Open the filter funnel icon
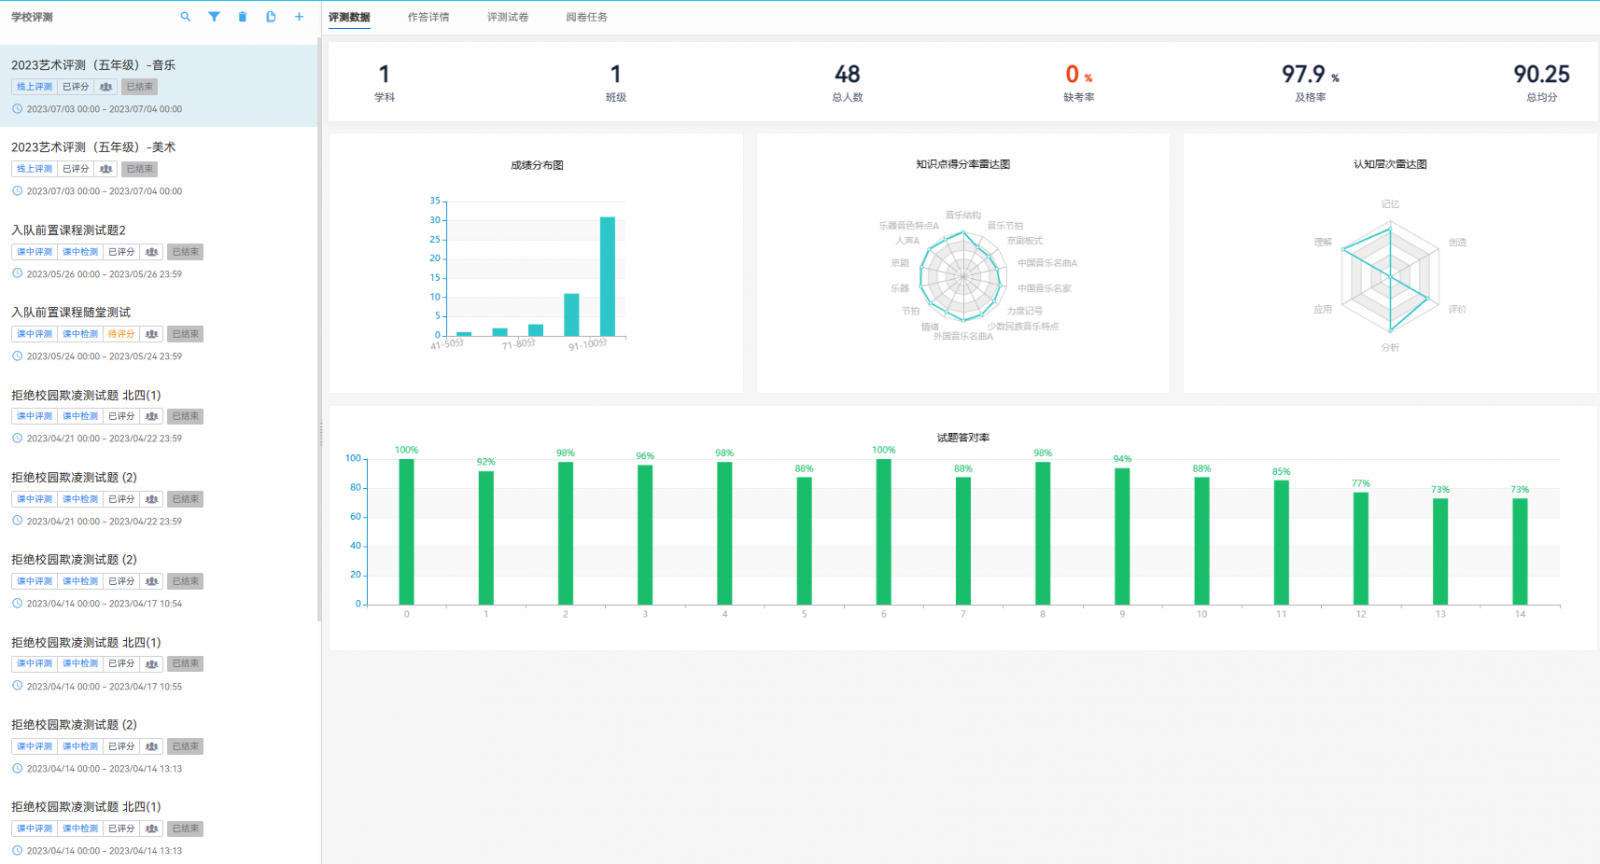 coord(214,17)
